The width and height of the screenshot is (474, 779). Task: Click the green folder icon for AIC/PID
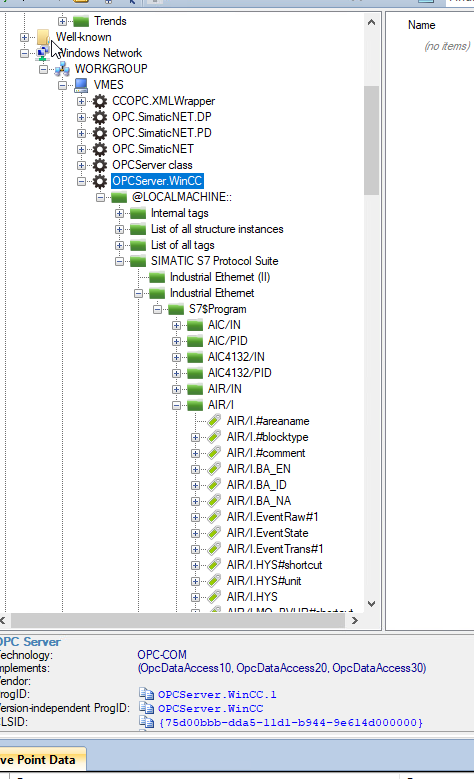click(195, 341)
